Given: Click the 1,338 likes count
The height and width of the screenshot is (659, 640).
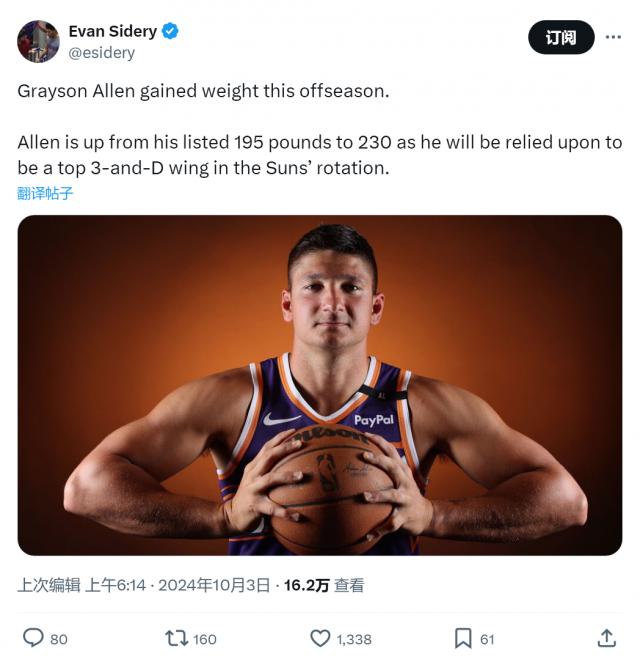Looking at the screenshot, I should [x=353, y=639].
